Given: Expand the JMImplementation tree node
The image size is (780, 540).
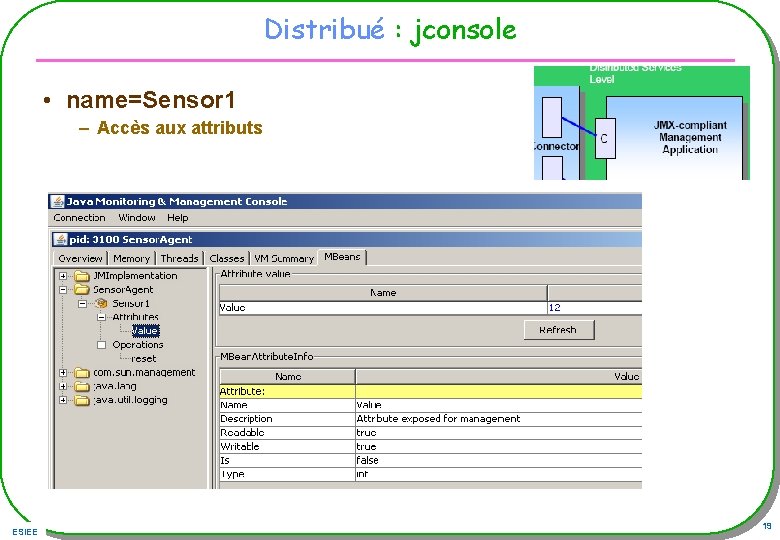Looking at the screenshot, I should coord(63,276).
